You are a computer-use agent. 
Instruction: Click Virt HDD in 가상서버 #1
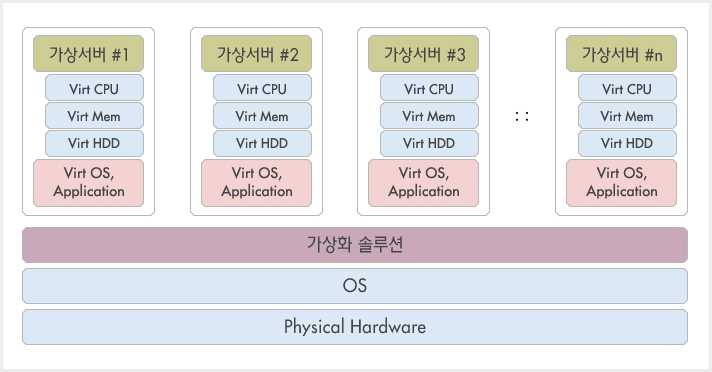(94, 144)
